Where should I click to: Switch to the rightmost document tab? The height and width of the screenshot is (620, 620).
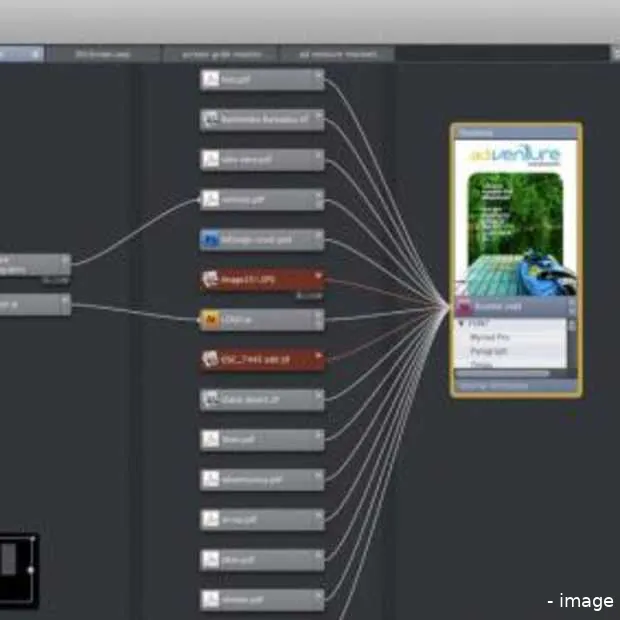pyautogui.click(x=338, y=54)
